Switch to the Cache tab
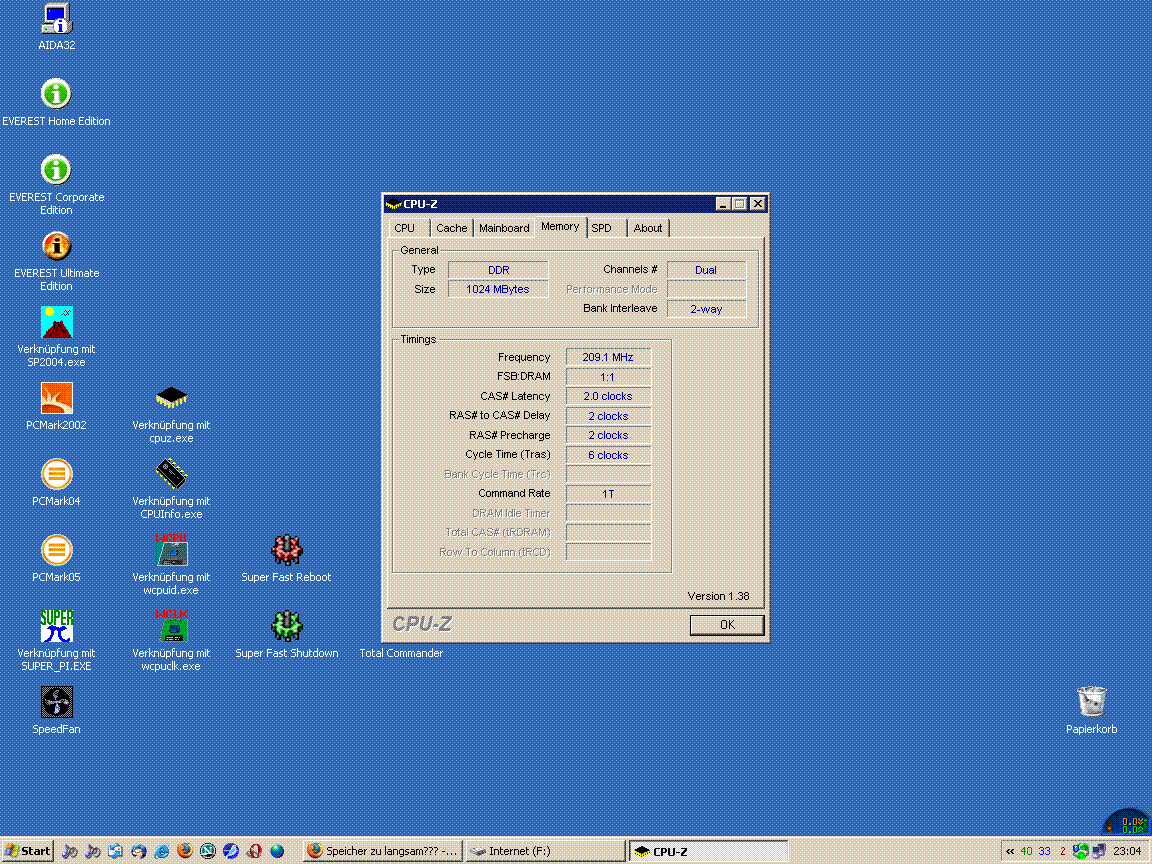The height and width of the screenshot is (864, 1152). 451,228
